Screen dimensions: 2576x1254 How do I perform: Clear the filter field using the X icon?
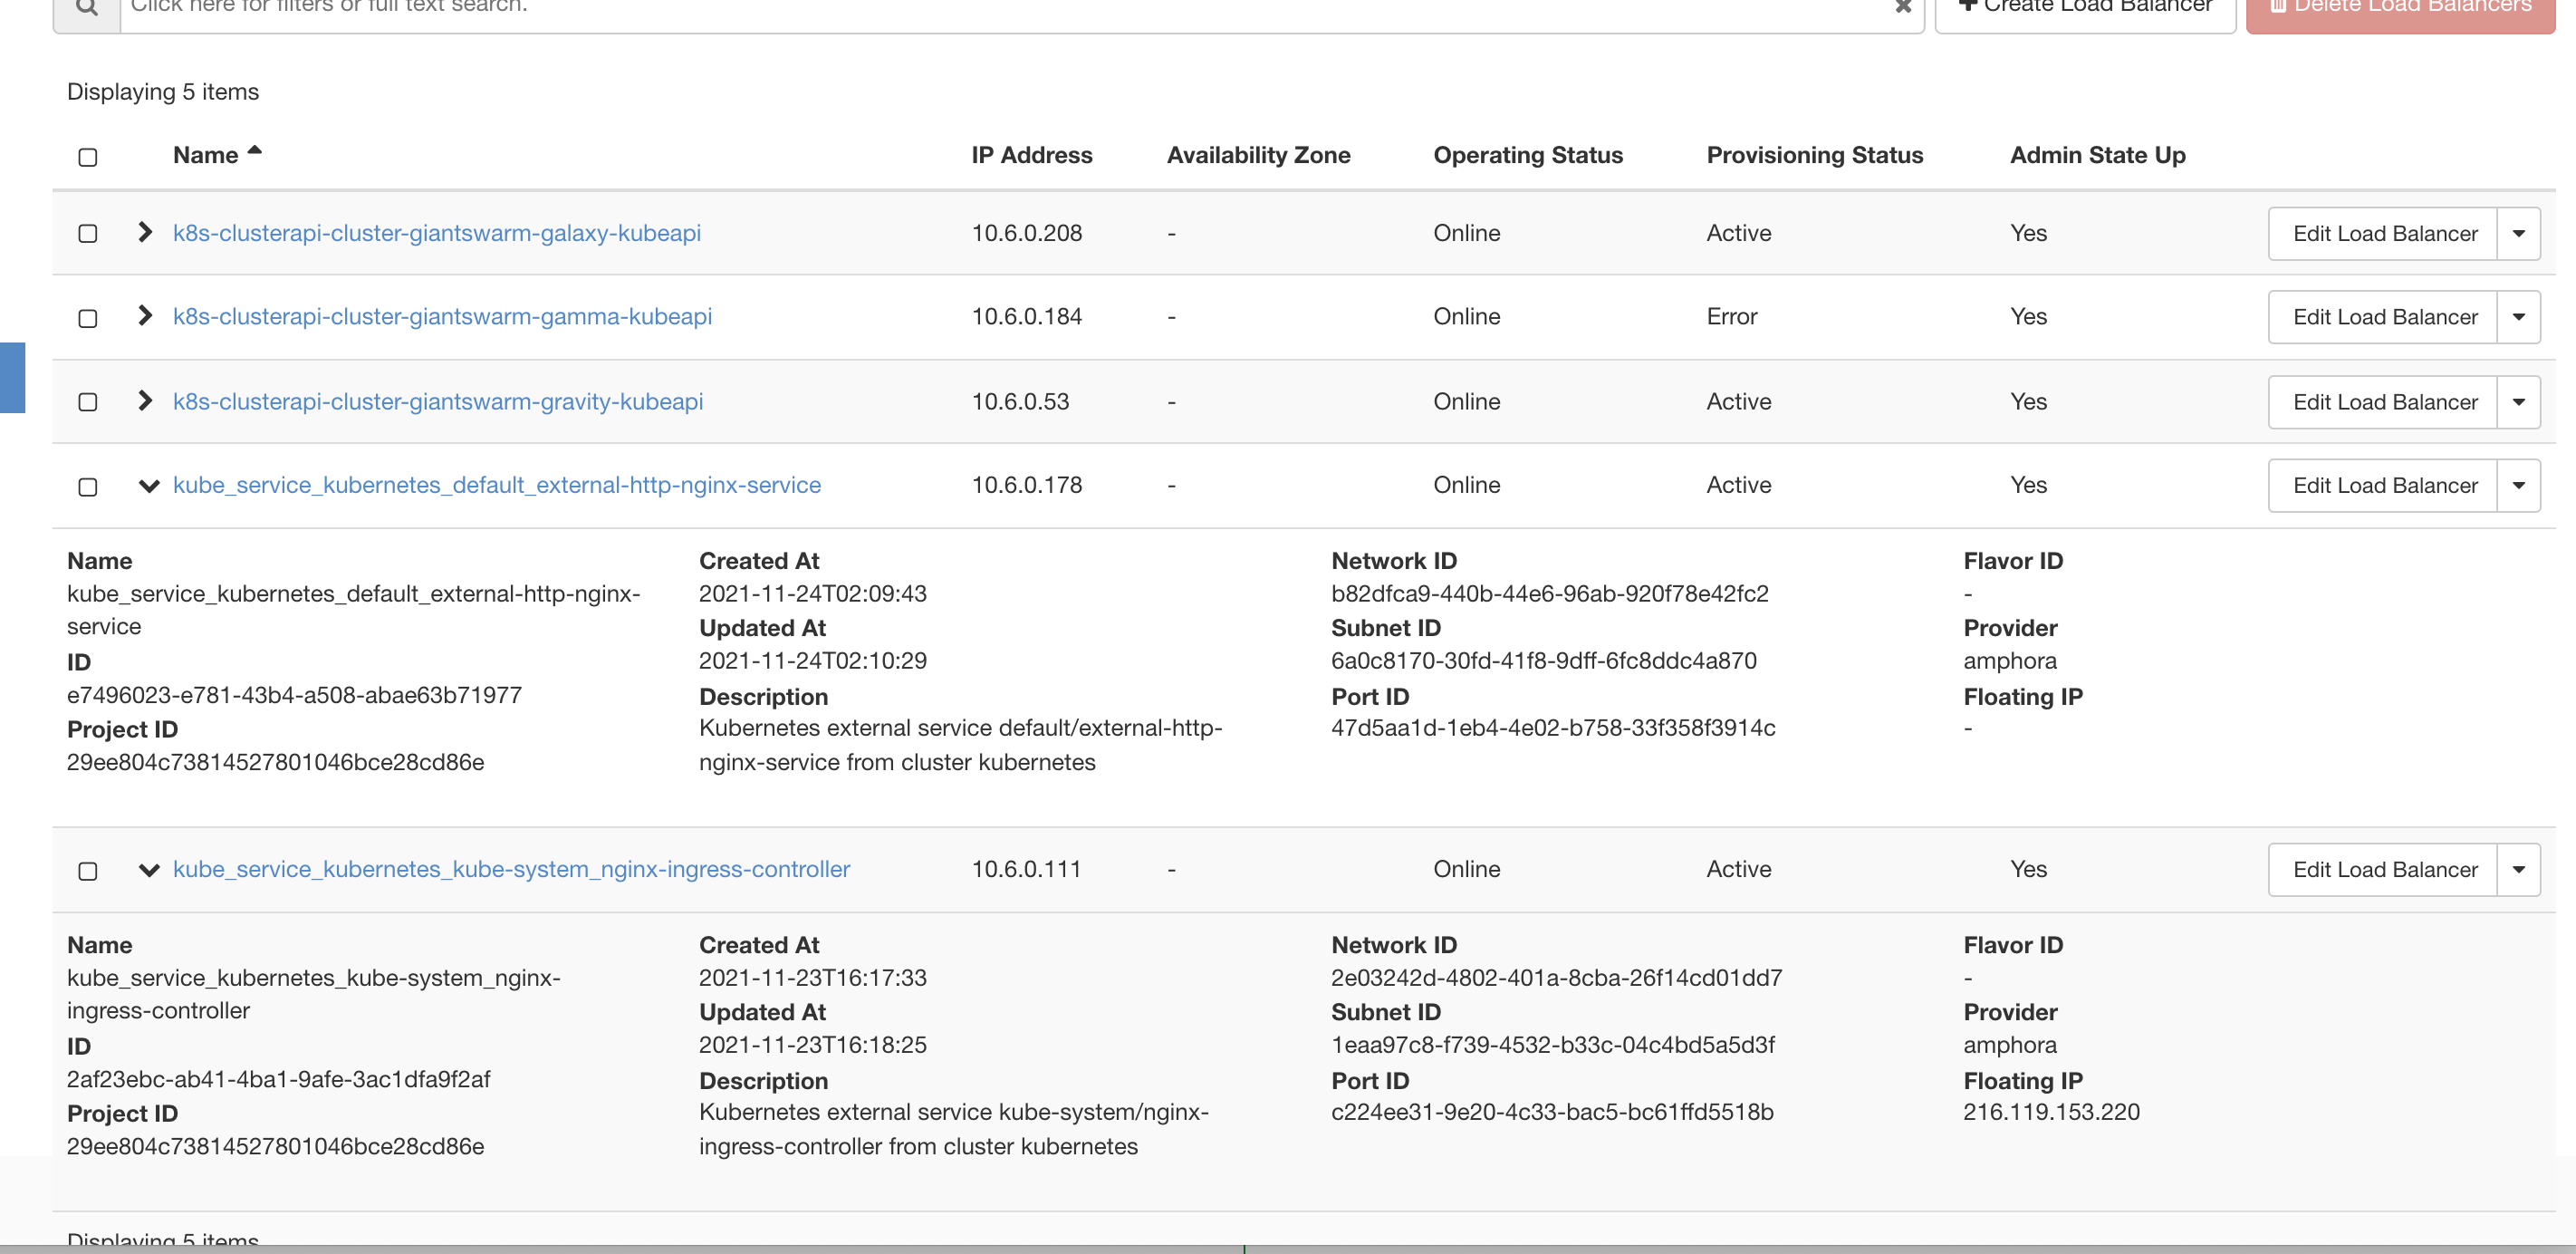click(1904, 8)
